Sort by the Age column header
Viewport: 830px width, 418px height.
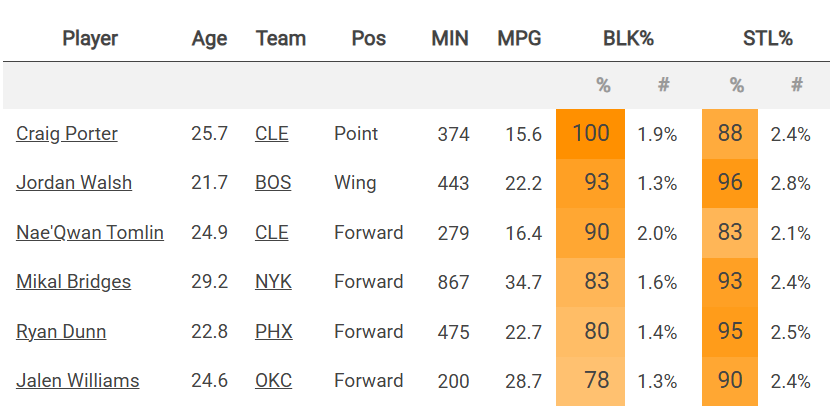[x=209, y=39]
